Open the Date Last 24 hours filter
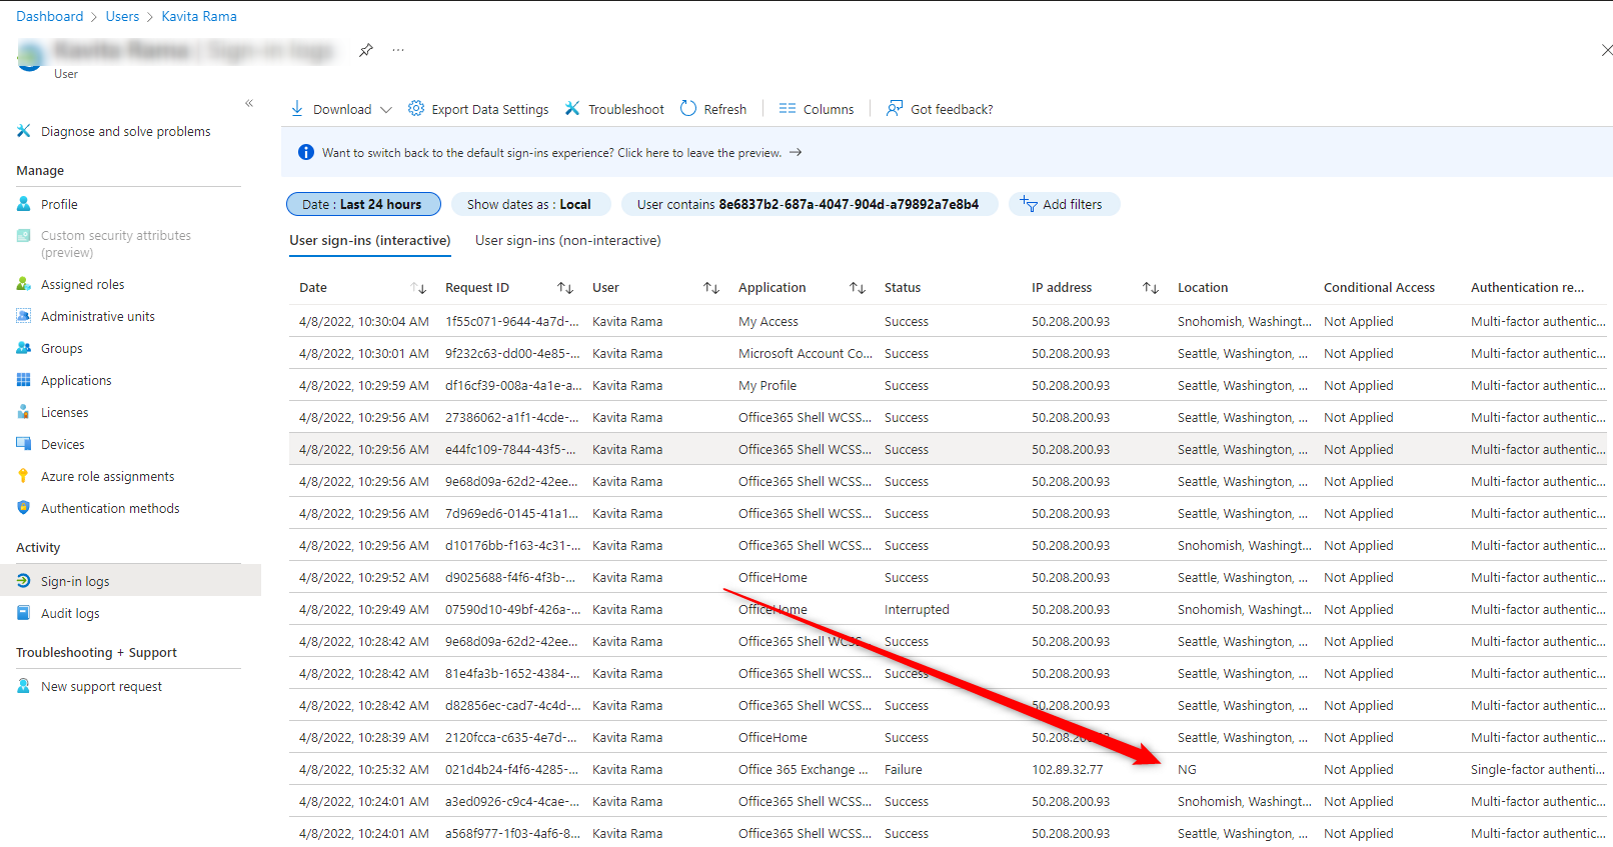This screenshot has height=847, width=1613. [363, 204]
